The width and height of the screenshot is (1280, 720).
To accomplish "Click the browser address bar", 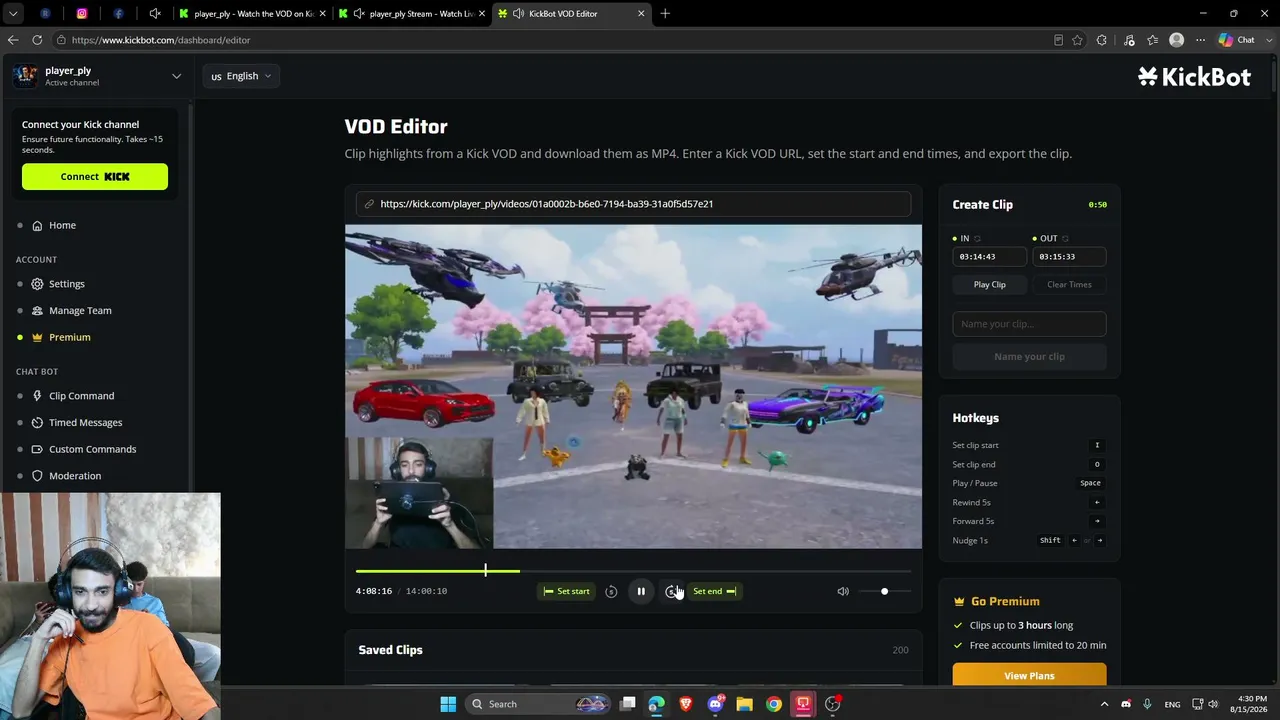I will pyautogui.click(x=550, y=40).
